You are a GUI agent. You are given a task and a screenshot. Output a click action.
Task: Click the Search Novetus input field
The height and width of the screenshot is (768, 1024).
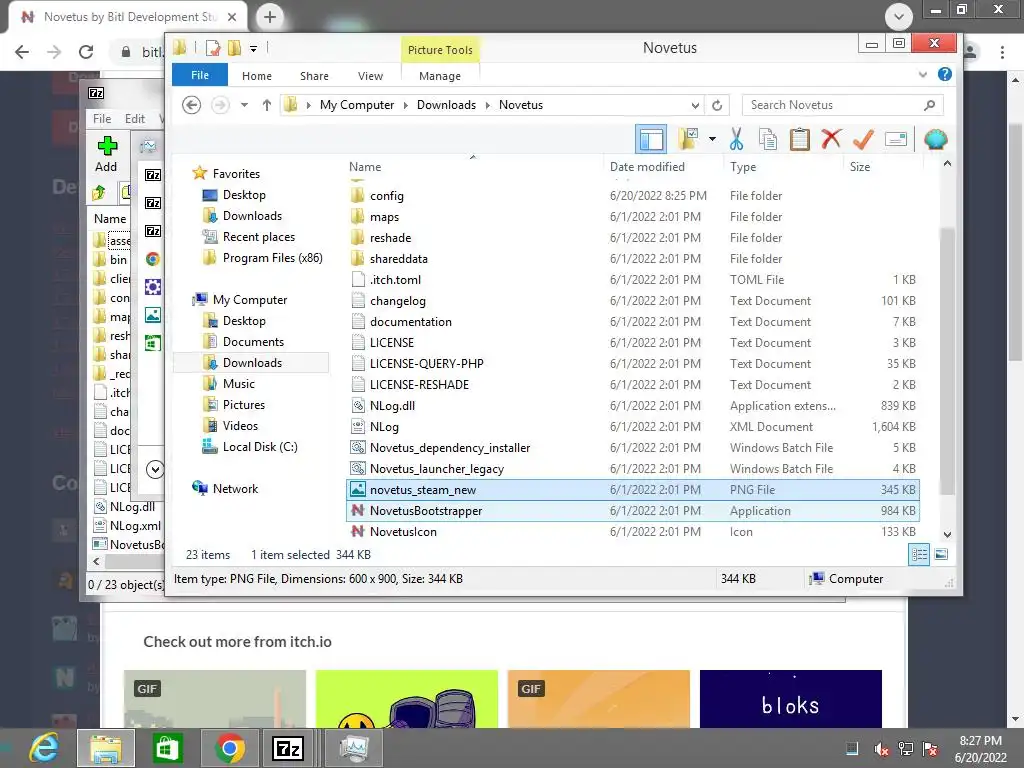842,105
